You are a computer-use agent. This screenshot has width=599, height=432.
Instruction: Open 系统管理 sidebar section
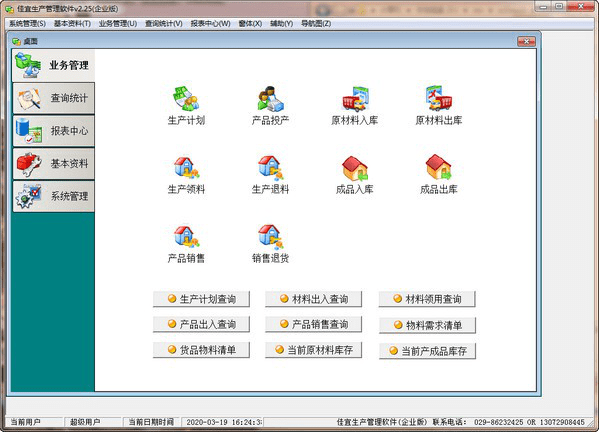[53, 196]
